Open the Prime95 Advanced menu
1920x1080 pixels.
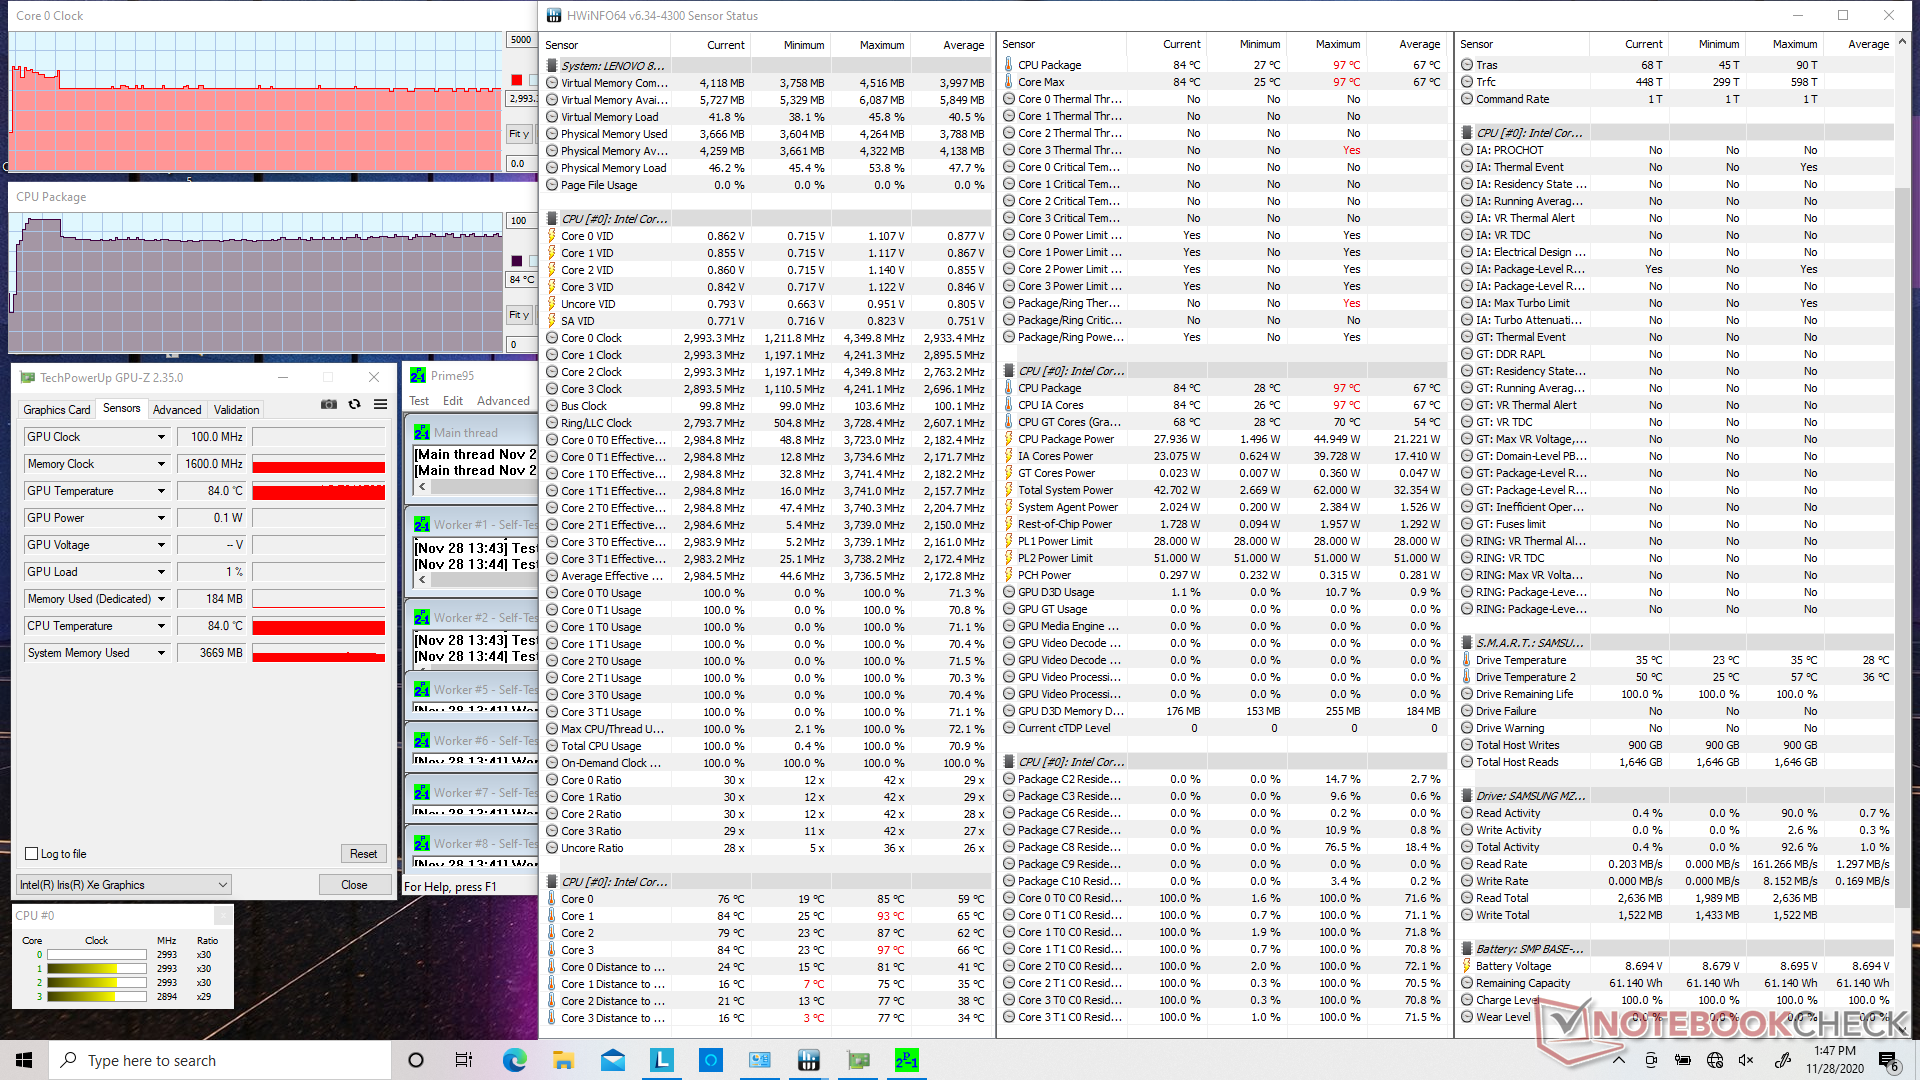503,401
